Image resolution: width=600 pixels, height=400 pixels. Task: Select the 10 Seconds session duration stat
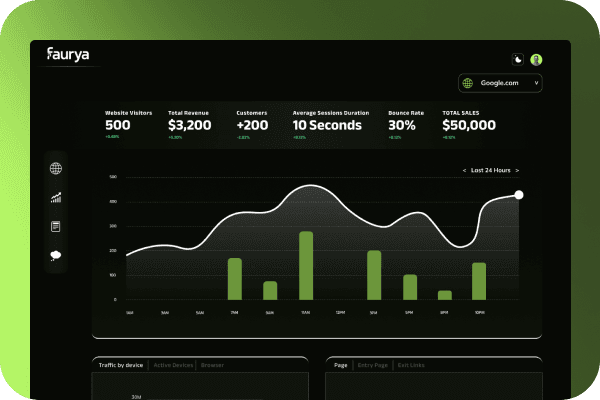coord(331,124)
